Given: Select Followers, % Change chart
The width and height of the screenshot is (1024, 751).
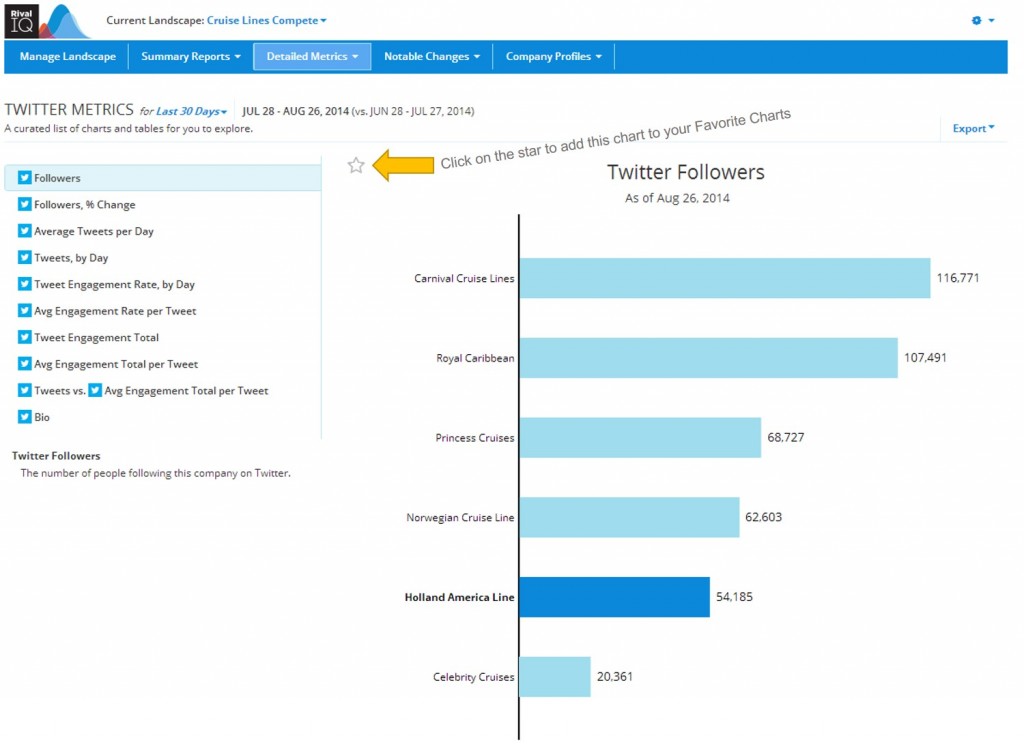Looking at the screenshot, I should pos(84,204).
